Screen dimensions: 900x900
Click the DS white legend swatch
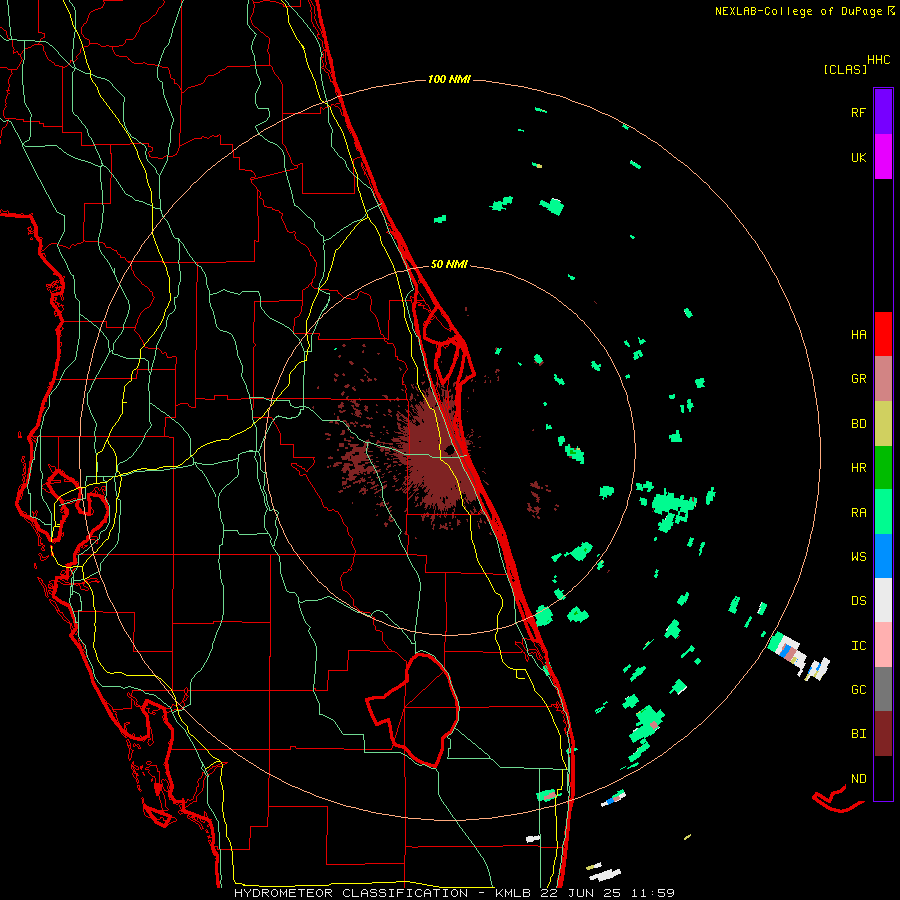coord(883,600)
